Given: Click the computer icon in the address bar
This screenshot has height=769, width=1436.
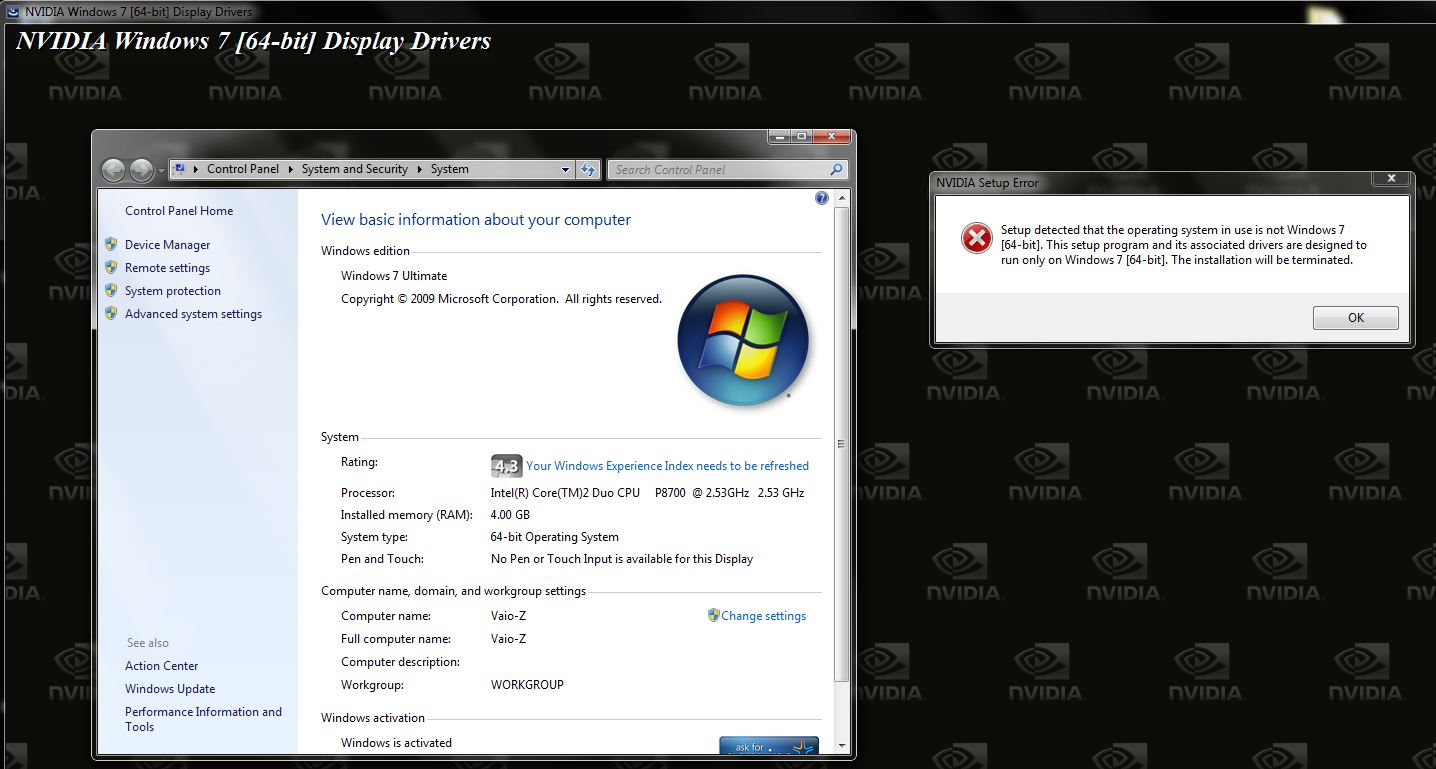Looking at the screenshot, I should [x=180, y=169].
